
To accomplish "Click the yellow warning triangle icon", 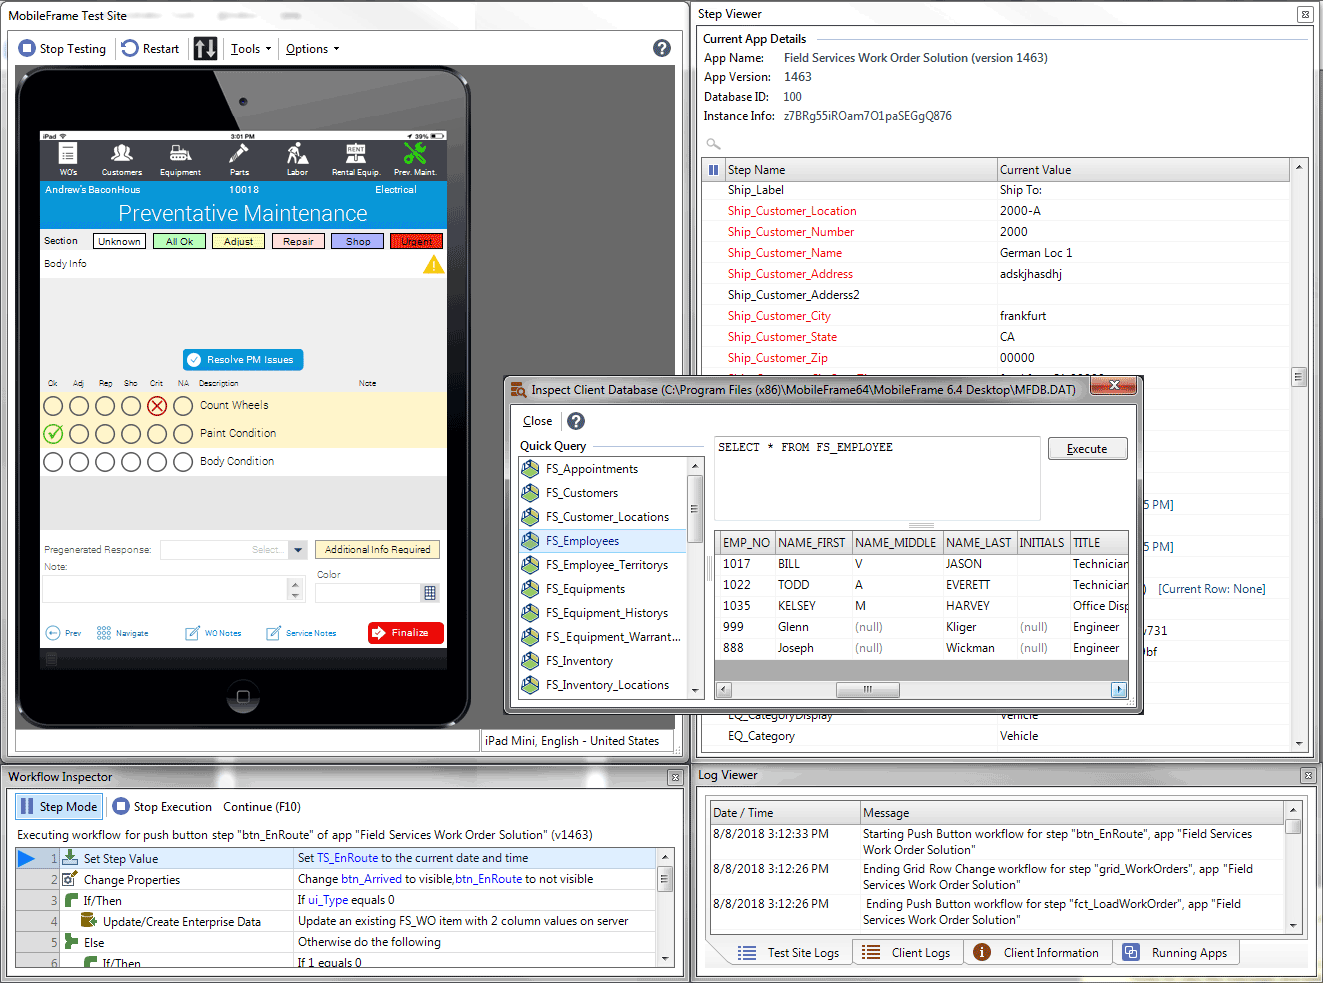I will click(x=433, y=264).
